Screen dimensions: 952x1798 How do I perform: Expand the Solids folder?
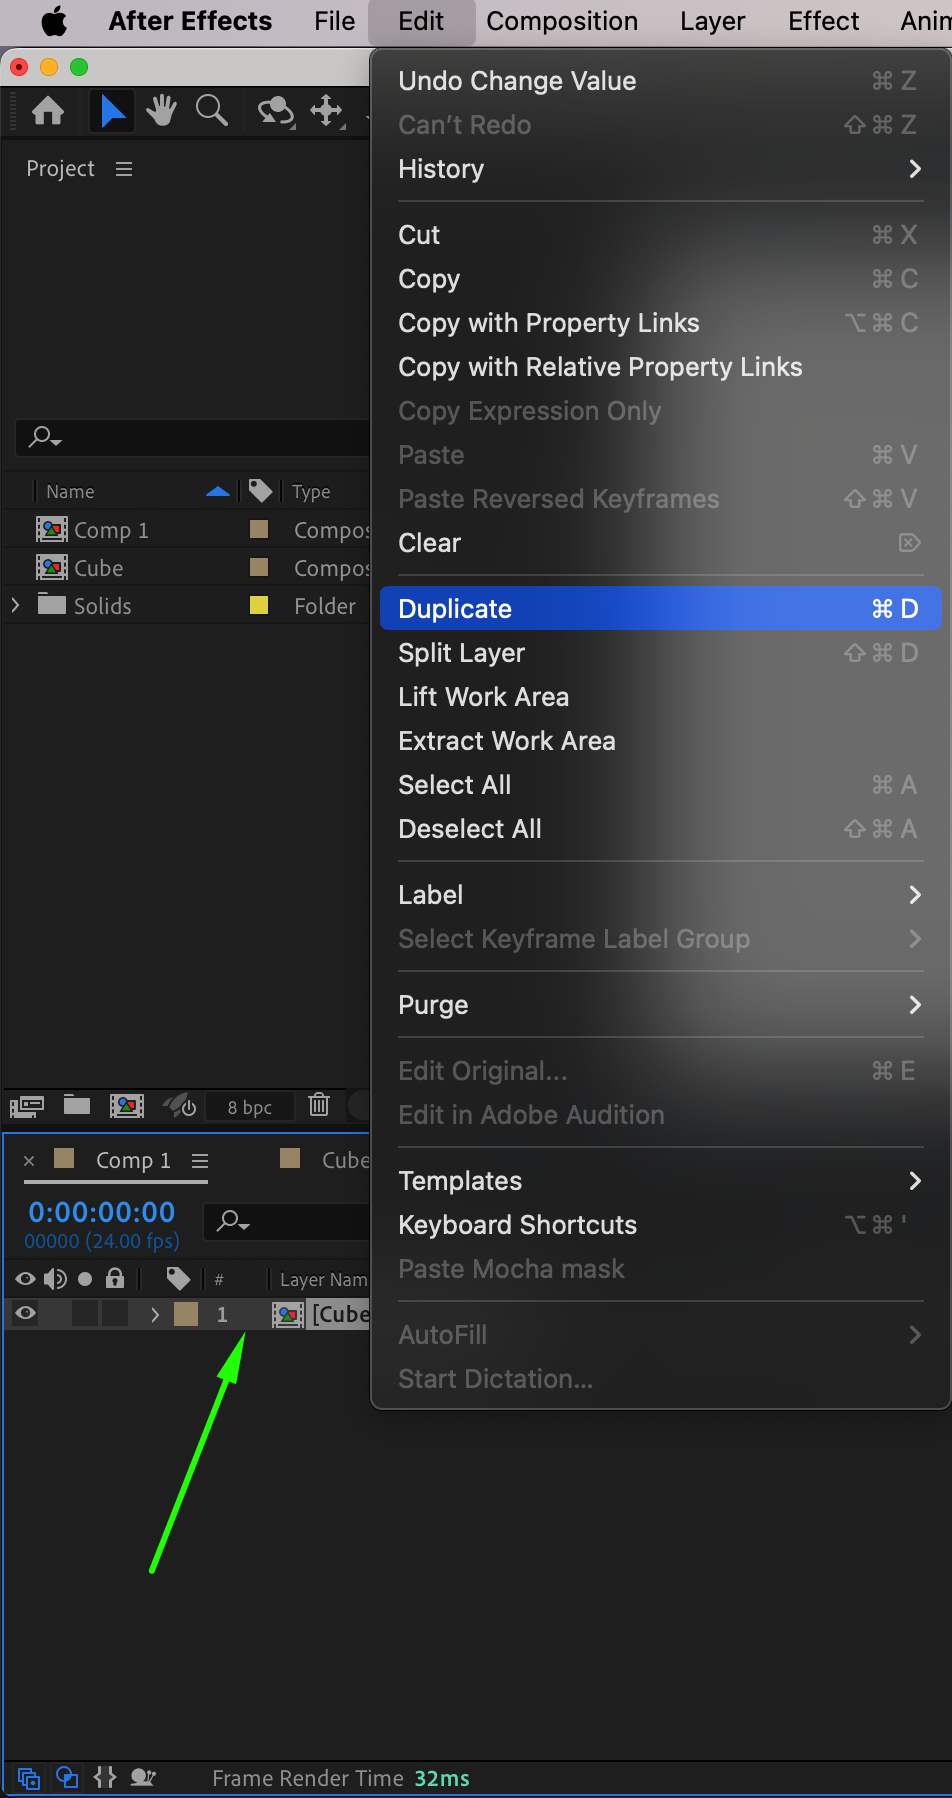15,605
